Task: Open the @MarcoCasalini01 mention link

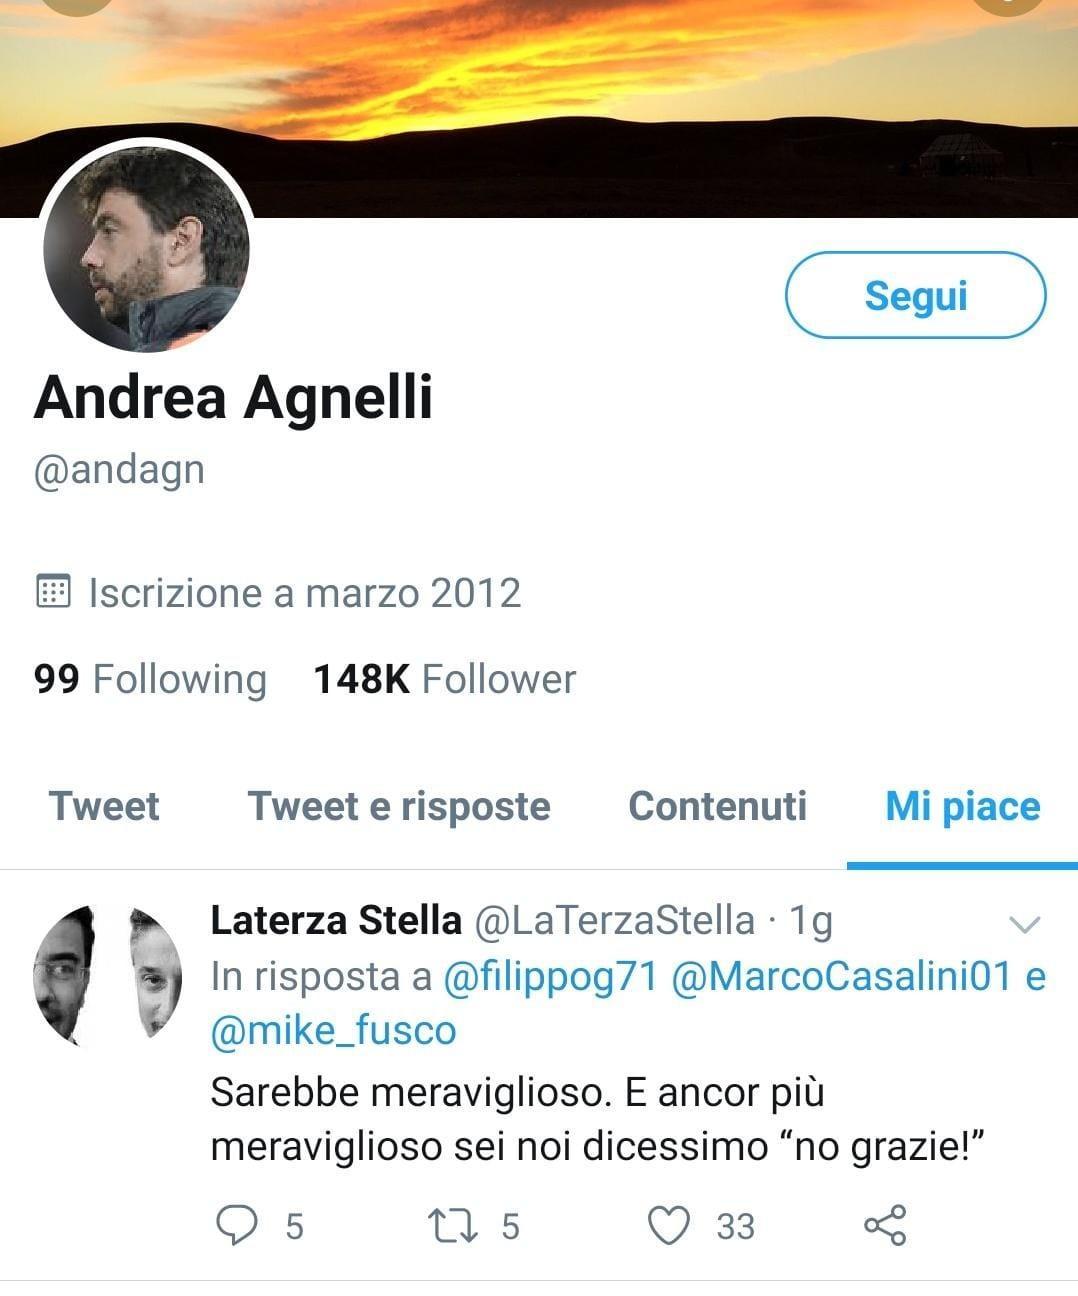Action: click(843, 976)
